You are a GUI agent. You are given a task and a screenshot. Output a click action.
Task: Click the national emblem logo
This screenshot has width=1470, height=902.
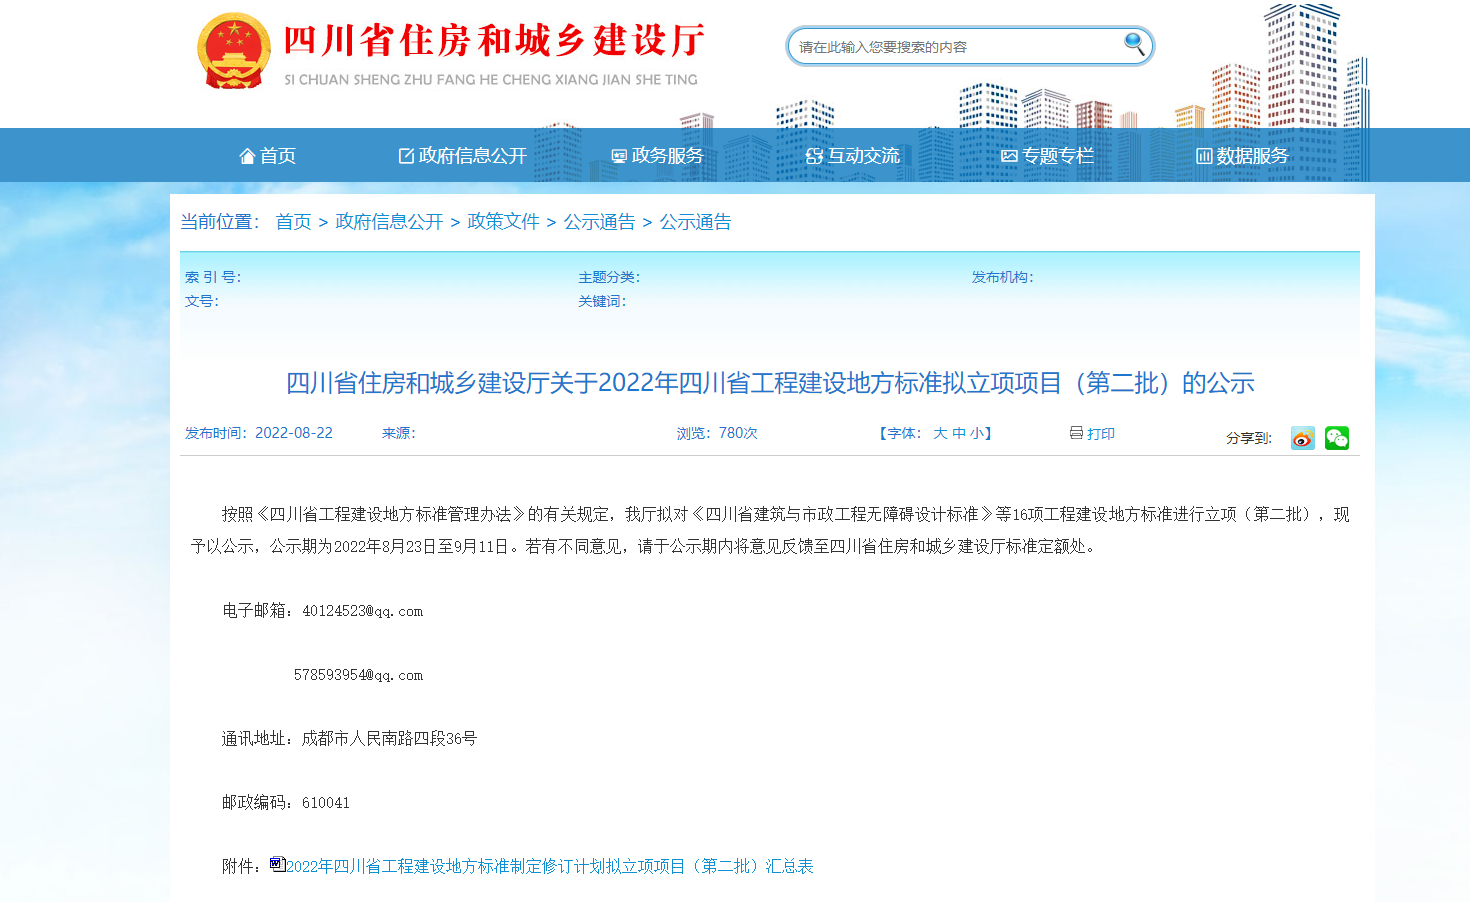[x=234, y=52]
